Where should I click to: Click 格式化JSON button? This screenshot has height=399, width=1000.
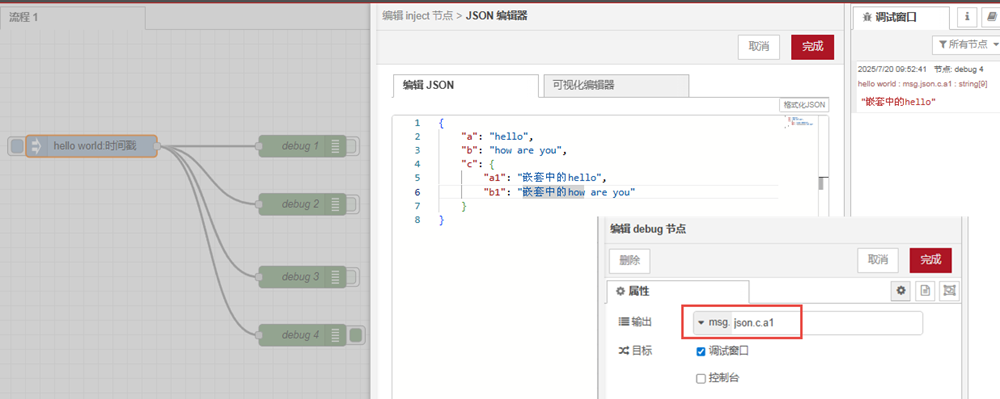pyautogui.click(x=804, y=105)
